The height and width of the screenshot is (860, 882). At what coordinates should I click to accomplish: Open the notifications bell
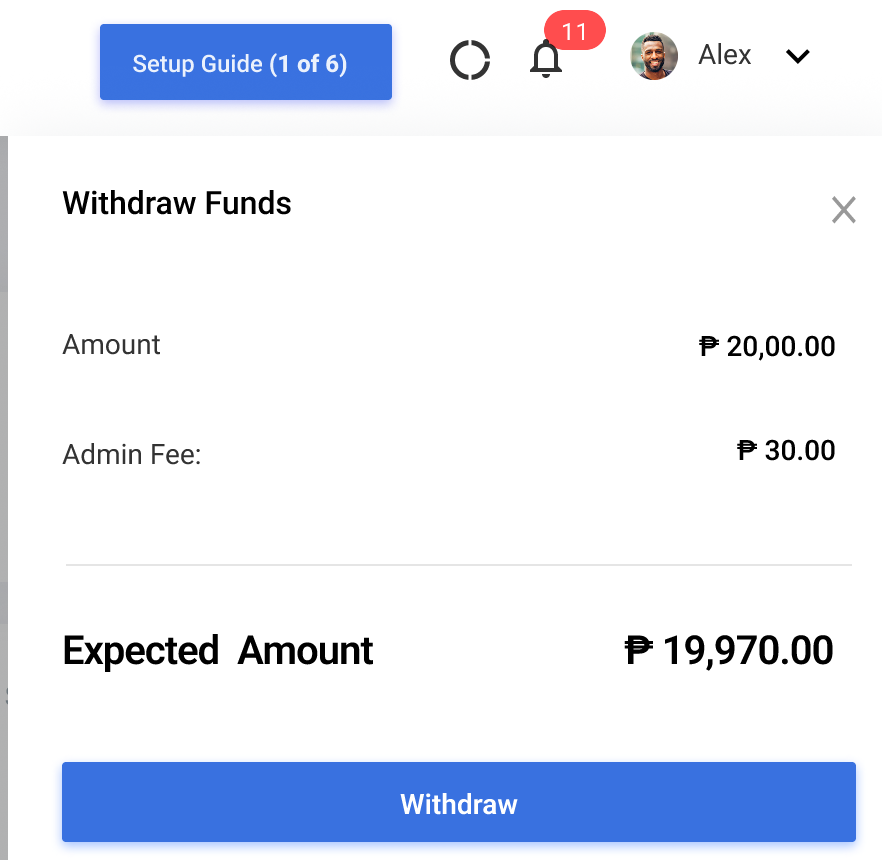click(x=546, y=59)
